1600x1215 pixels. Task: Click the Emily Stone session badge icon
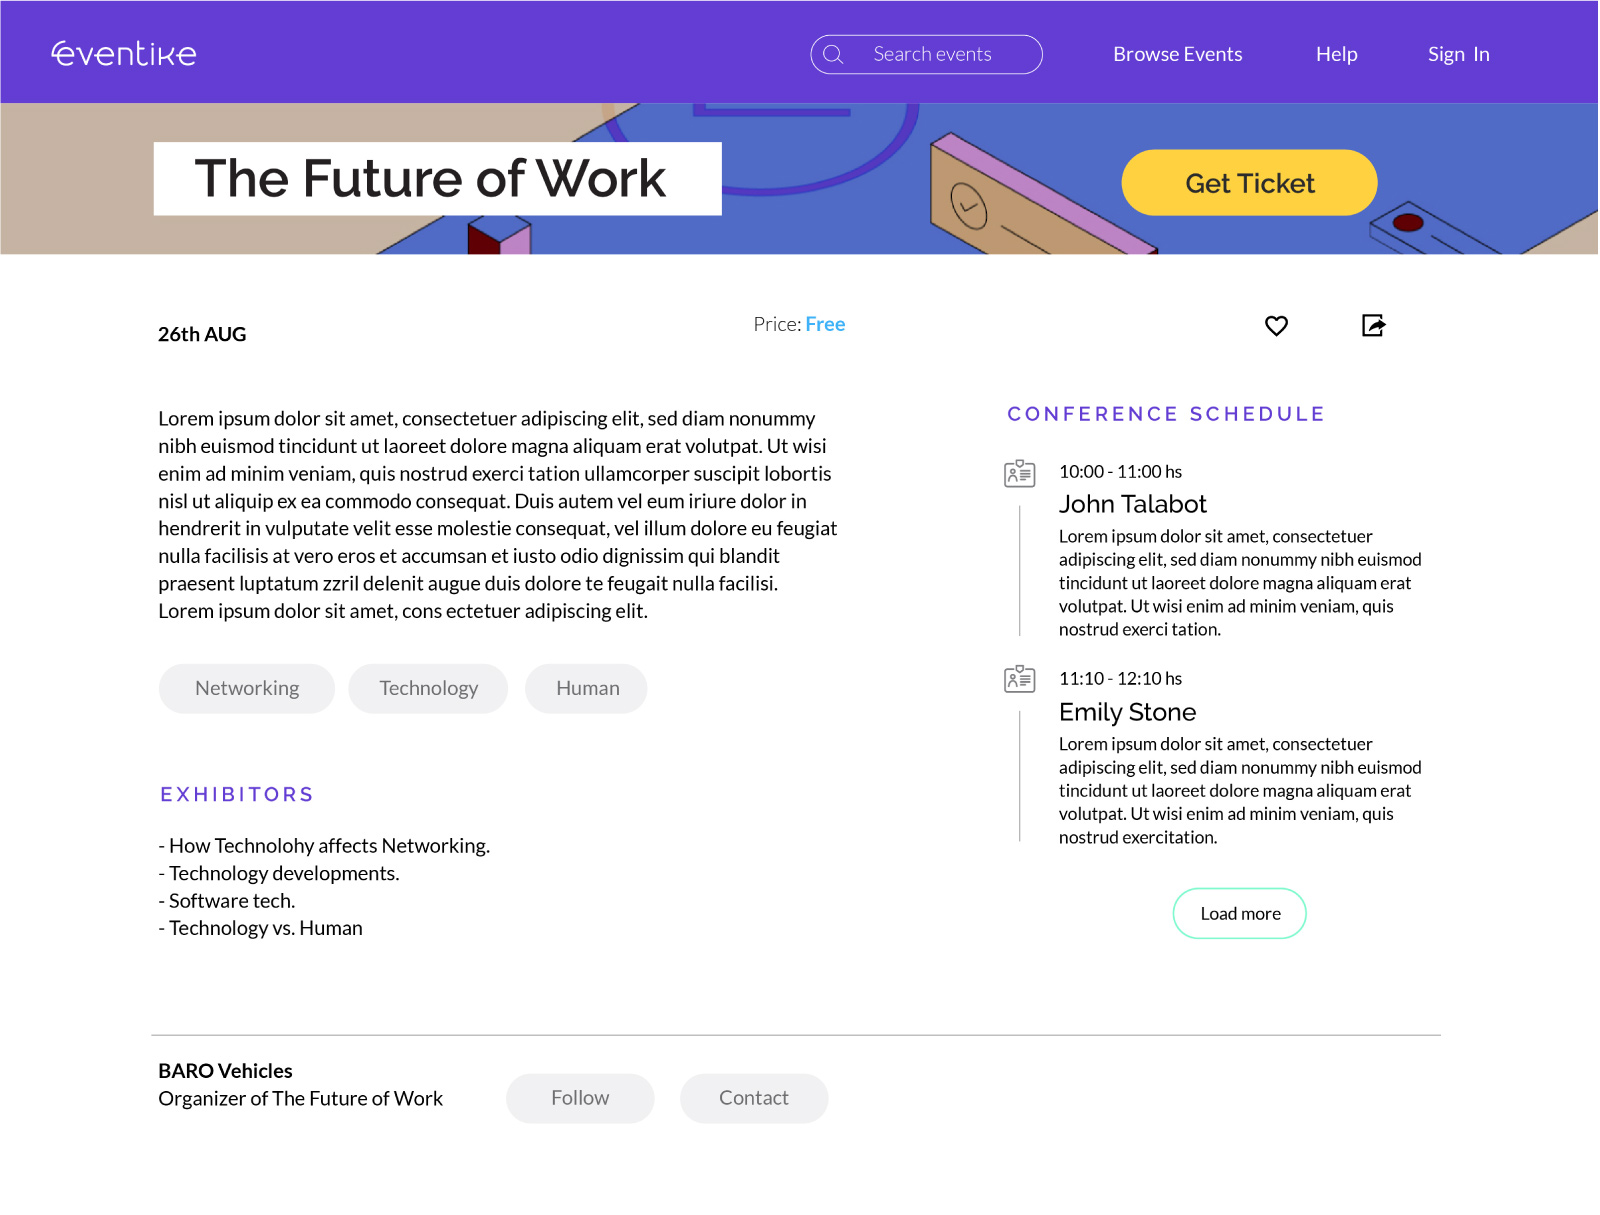click(1019, 680)
